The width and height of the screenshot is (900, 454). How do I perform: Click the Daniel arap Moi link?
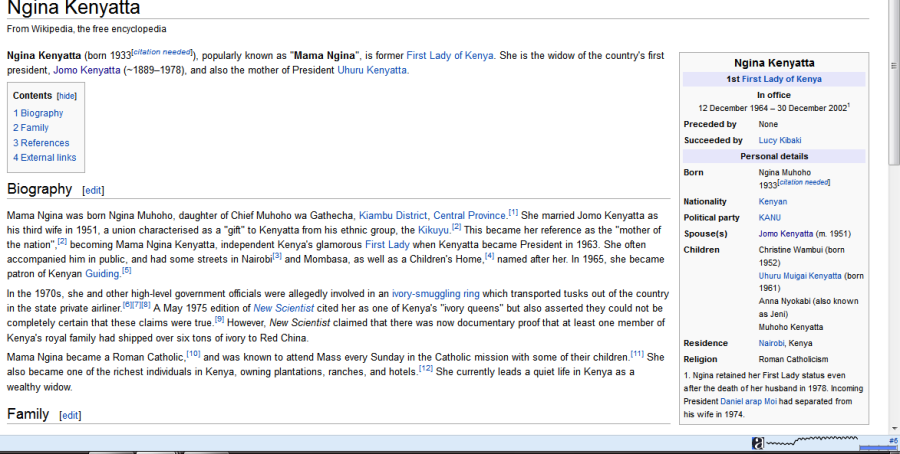pos(748,401)
